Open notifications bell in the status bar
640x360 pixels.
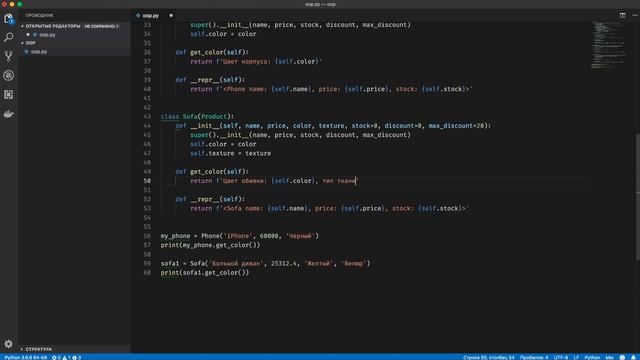pos(633,357)
